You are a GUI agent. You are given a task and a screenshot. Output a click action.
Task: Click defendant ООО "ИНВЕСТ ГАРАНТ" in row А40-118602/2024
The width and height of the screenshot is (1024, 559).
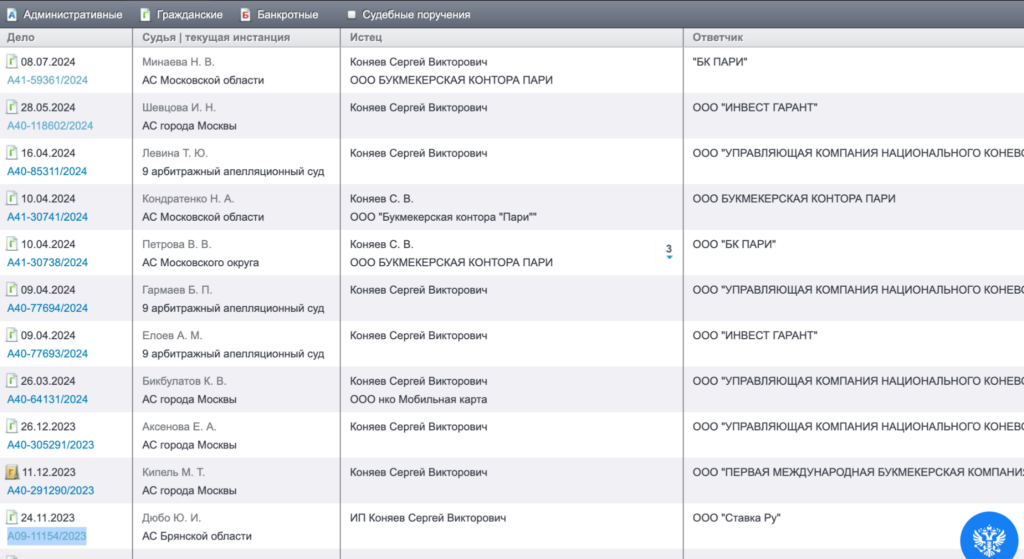pos(755,108)
